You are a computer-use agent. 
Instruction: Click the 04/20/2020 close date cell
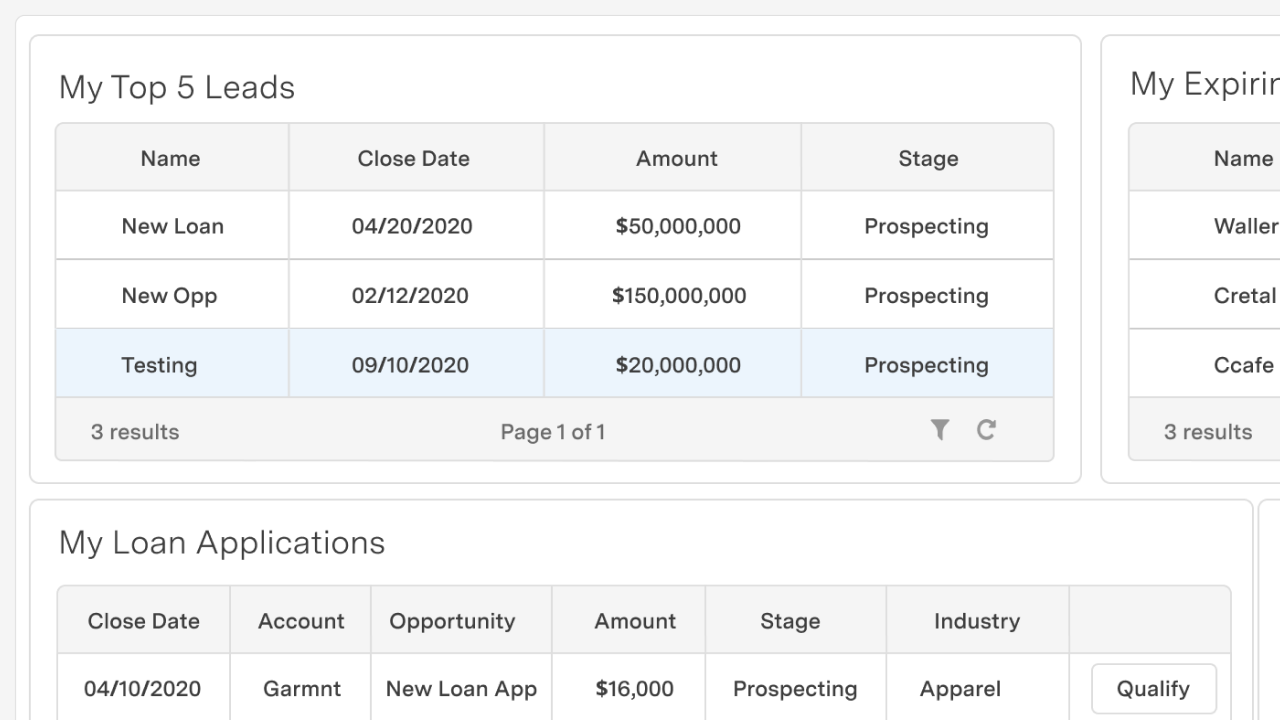[x=413, y=226]
